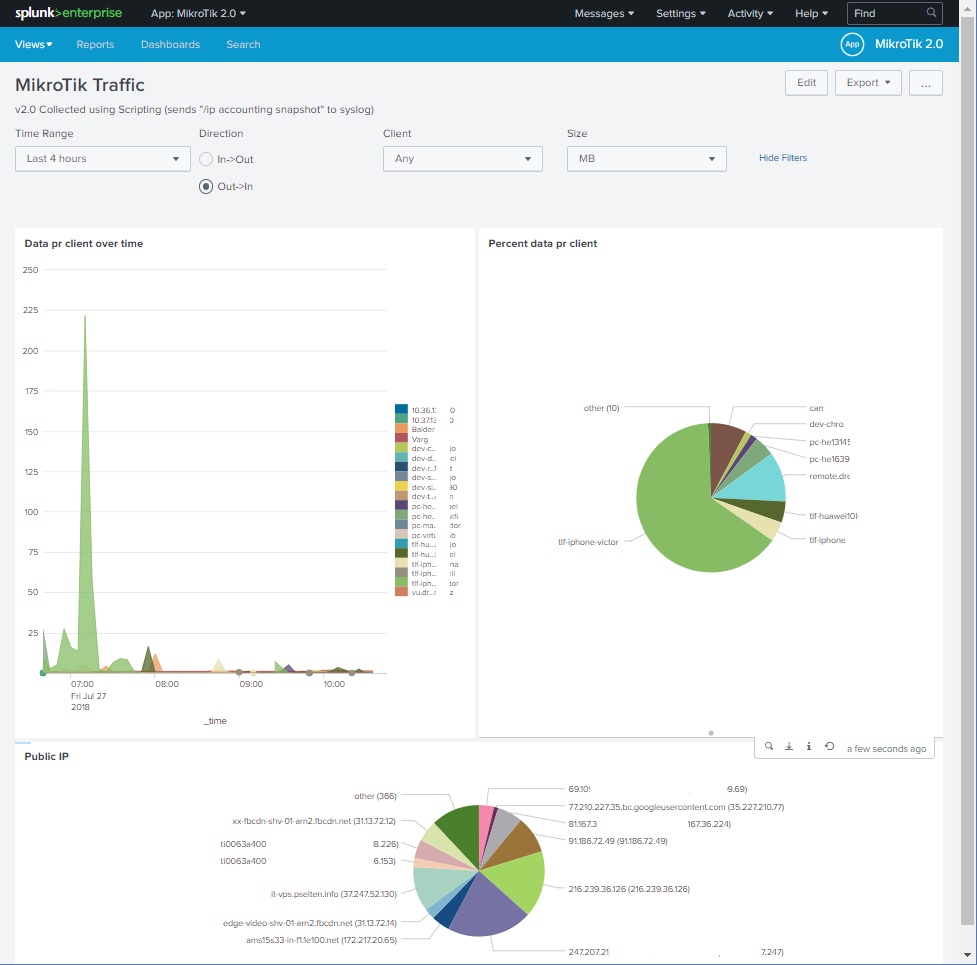Click the other (10) pie label
The width and height of the screenshot is (977, 965).
pos(601,408)
